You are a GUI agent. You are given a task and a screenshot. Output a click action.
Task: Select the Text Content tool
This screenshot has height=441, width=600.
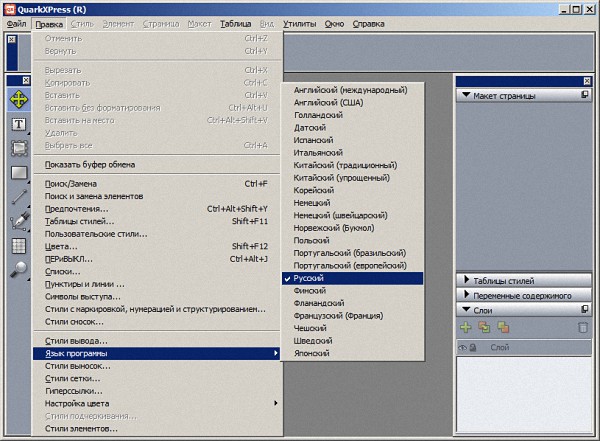(18, 124)
